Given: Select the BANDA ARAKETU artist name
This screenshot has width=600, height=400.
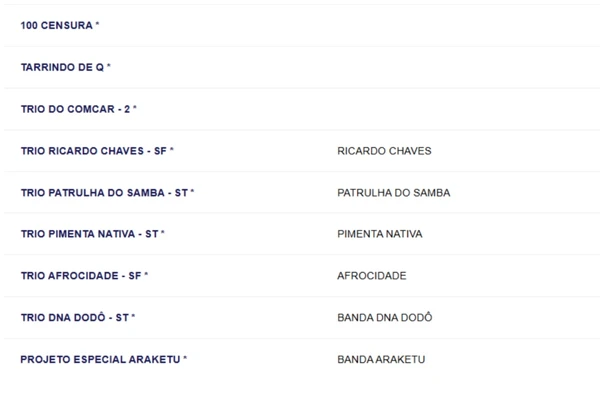Looking at the screenshot, I should click(x=381, y=359).
